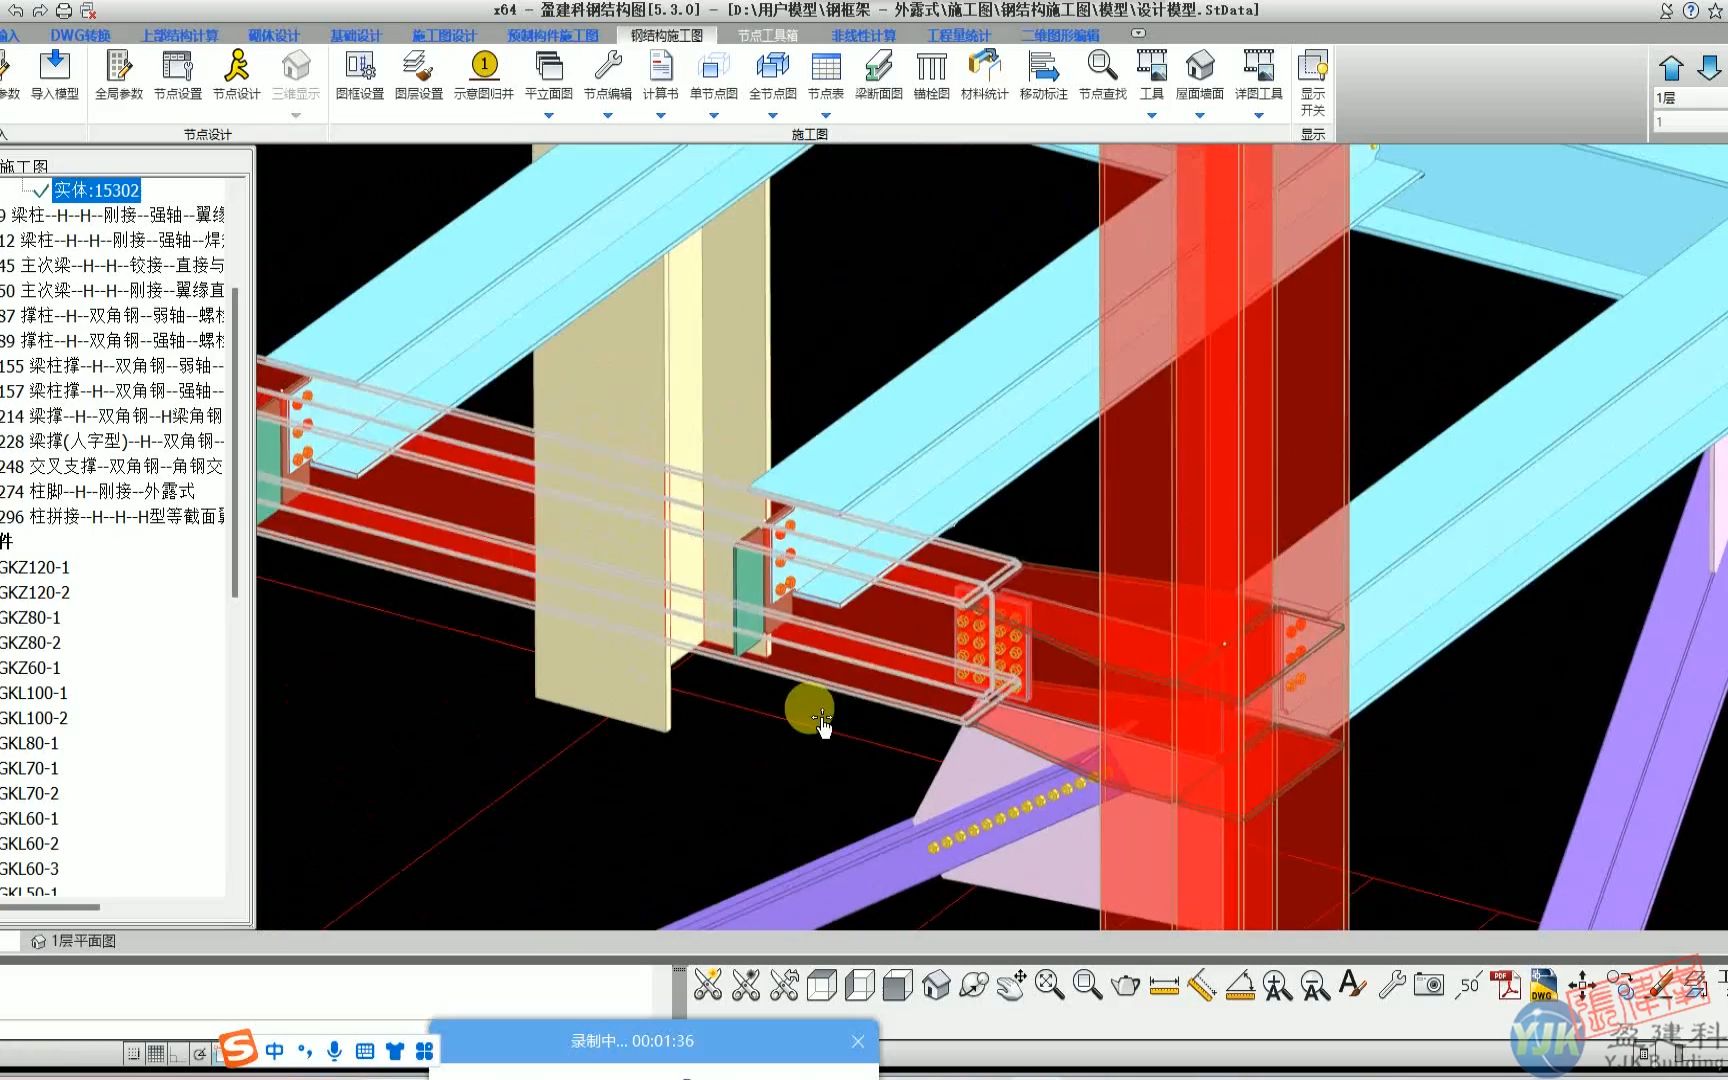Image resolution: width=1728 pixels, height=1080 pixels.
Task: Expand 节点表 dropdown arrow
Action: (x=826, y=115)
